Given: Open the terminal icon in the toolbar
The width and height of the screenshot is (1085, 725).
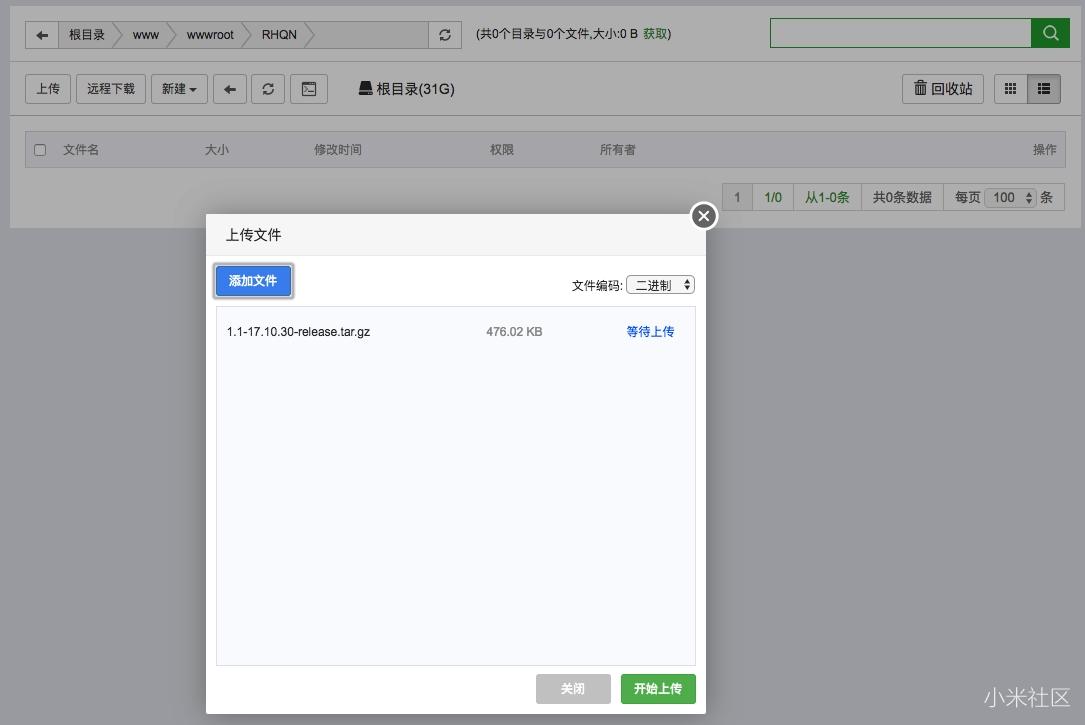Looking at the screenshot, I should [x=308, y=88].
